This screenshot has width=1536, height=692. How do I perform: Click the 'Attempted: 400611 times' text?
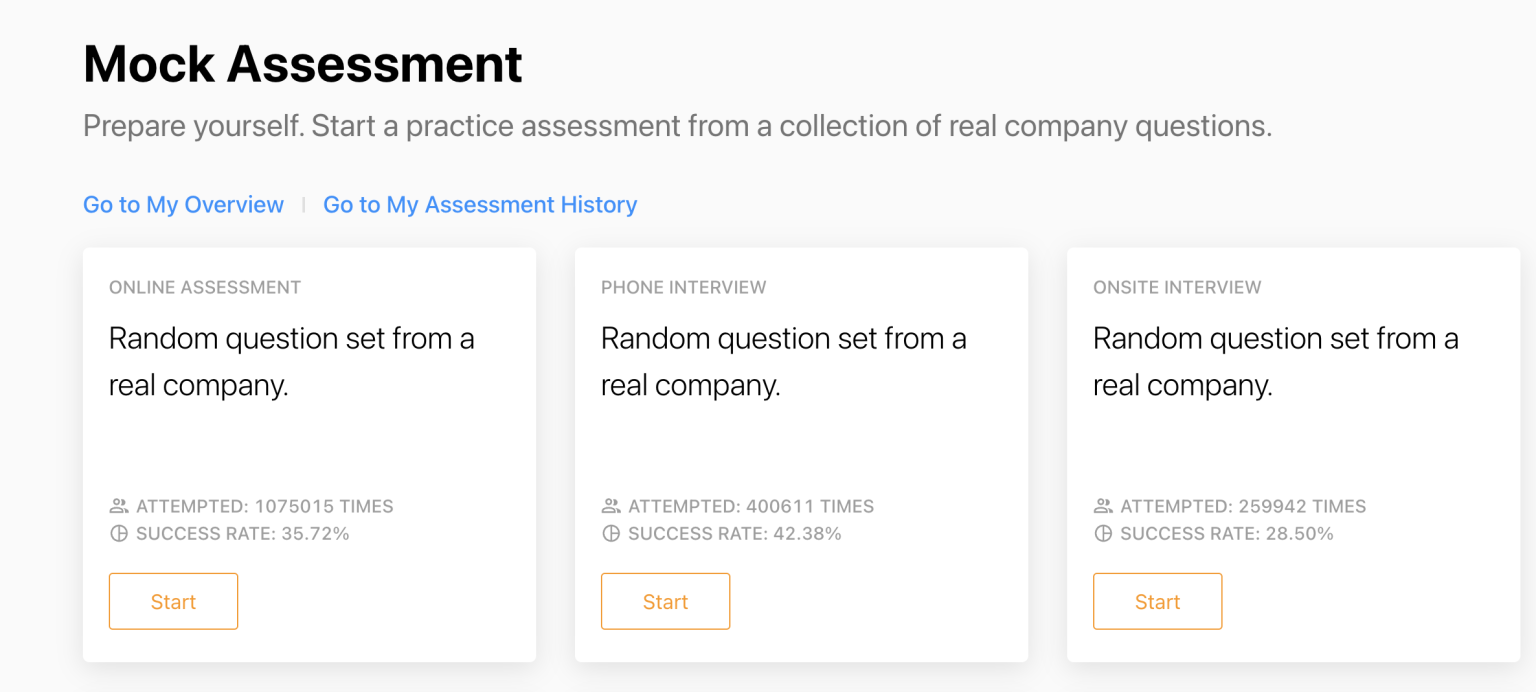(751, 506)
